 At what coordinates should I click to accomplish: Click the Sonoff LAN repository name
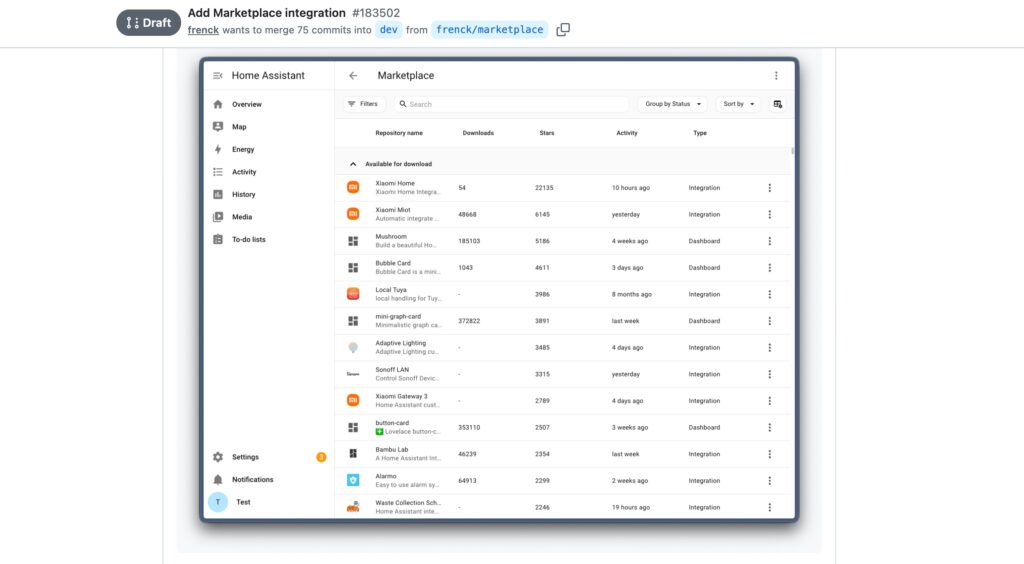click(x=392, y=369)
